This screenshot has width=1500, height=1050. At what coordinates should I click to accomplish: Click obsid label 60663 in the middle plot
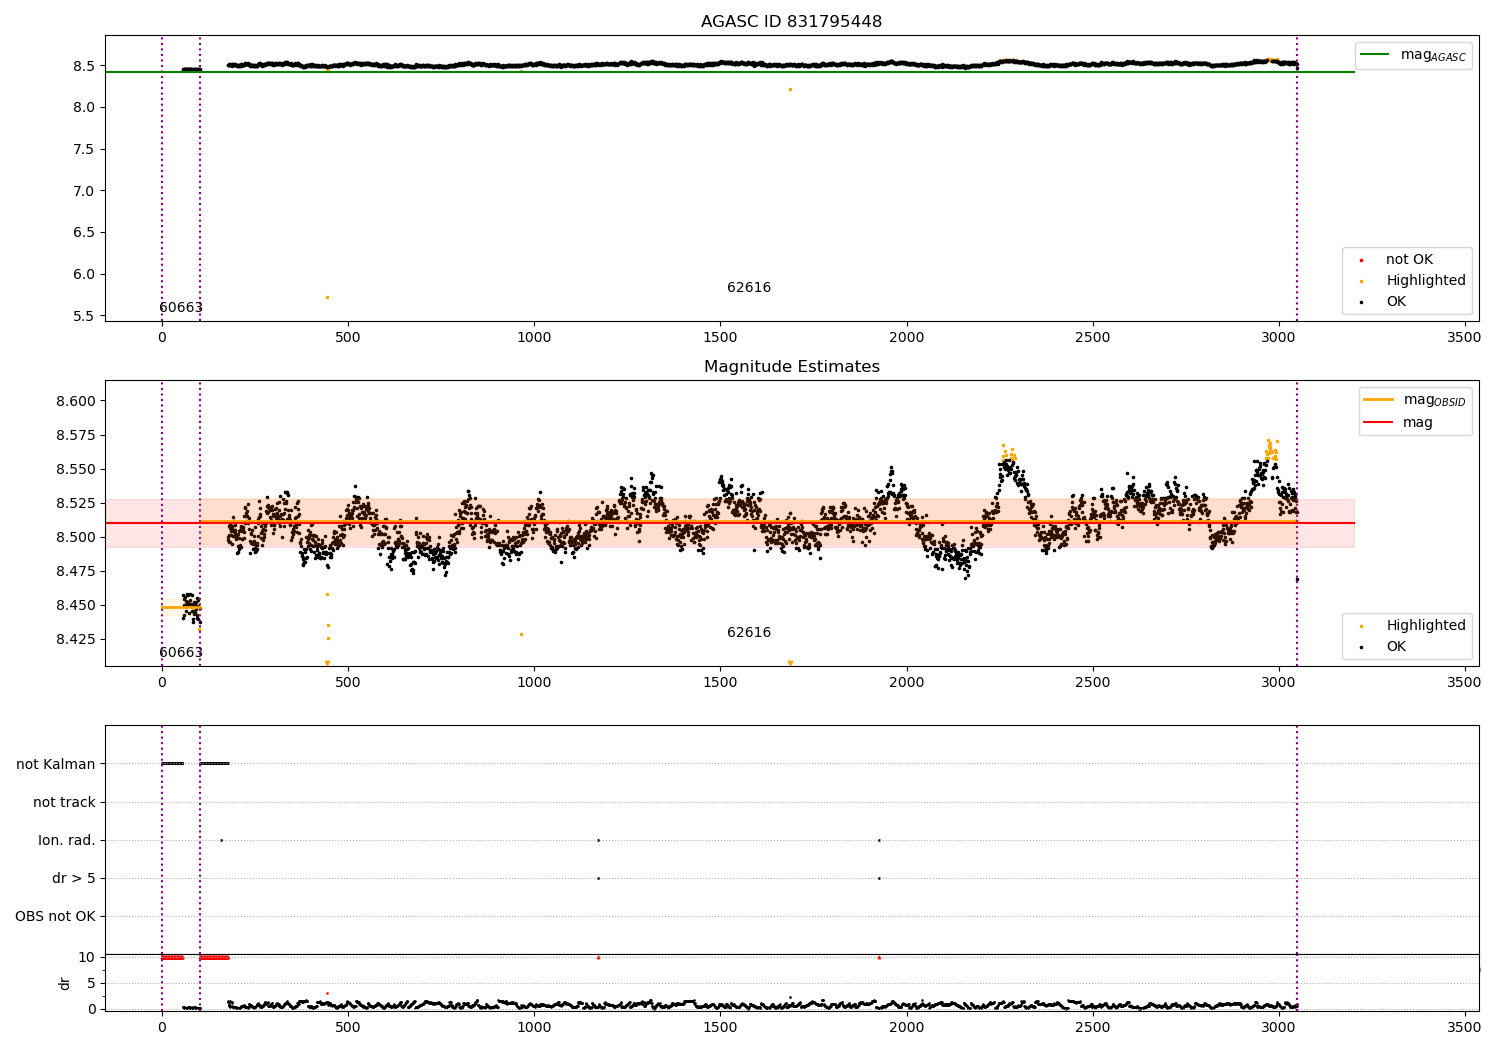pos(181,653)
